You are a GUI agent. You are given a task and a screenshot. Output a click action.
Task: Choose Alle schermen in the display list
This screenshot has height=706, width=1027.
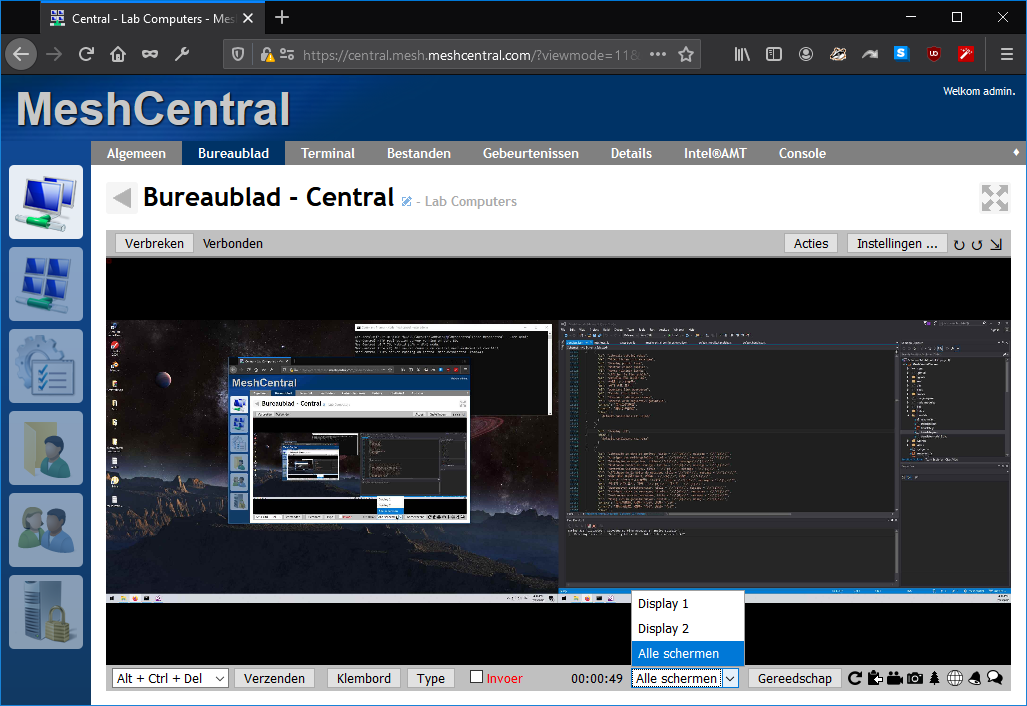click(688, 654)
